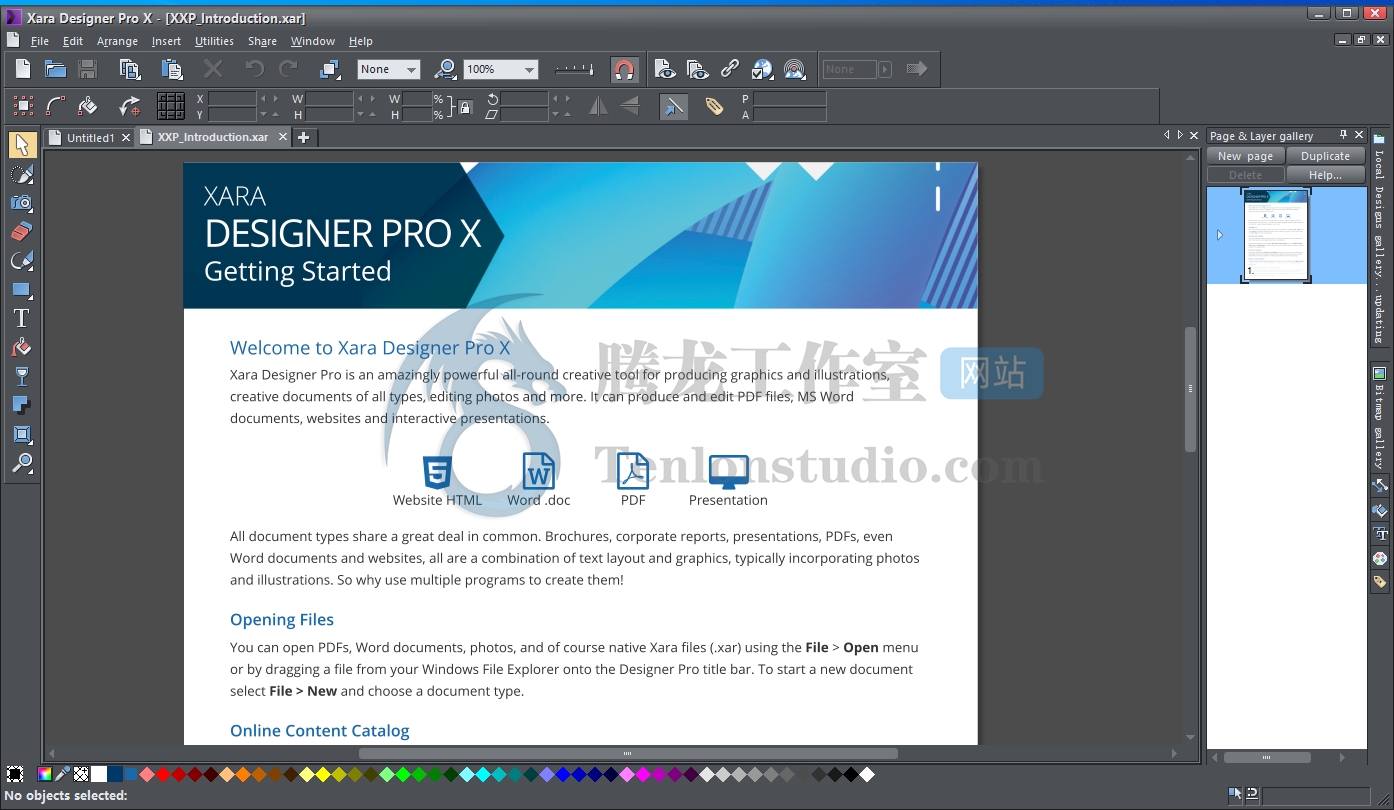Open the File menu
The image size is (1394, 810).
tap(40, 41)
